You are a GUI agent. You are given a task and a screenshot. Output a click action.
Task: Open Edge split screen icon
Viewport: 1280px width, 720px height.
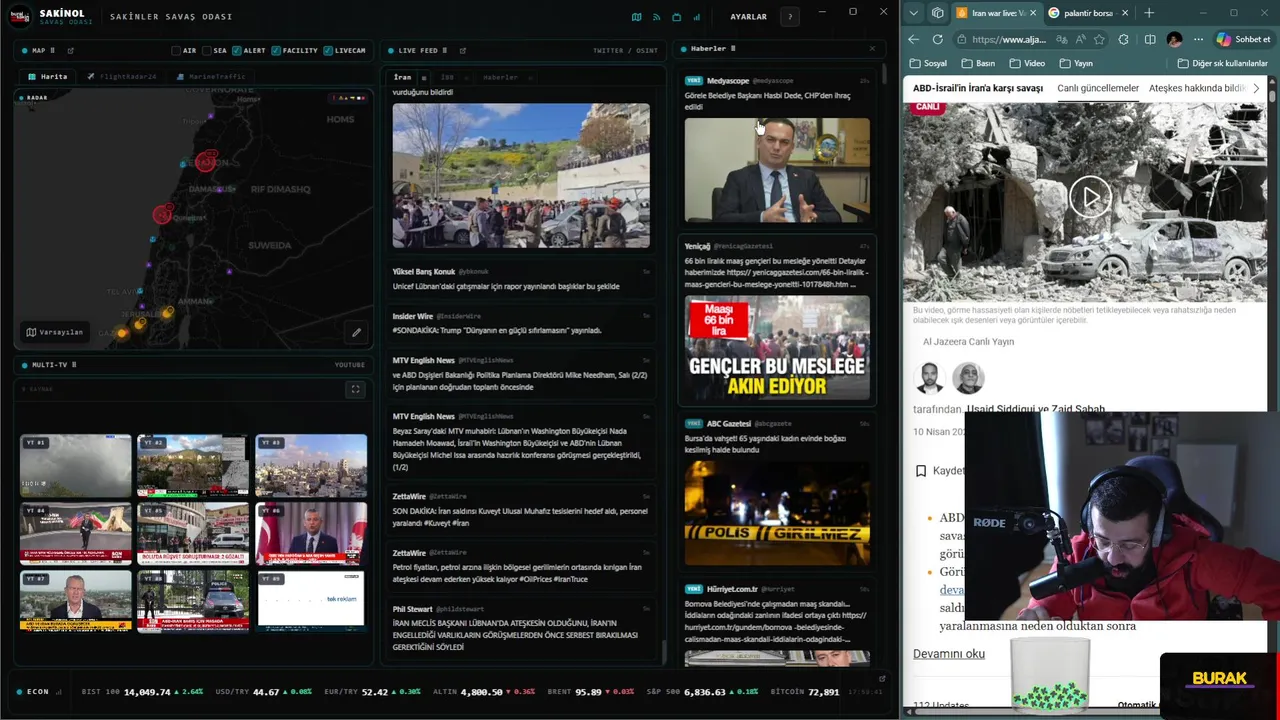[x=1149, y=39]
